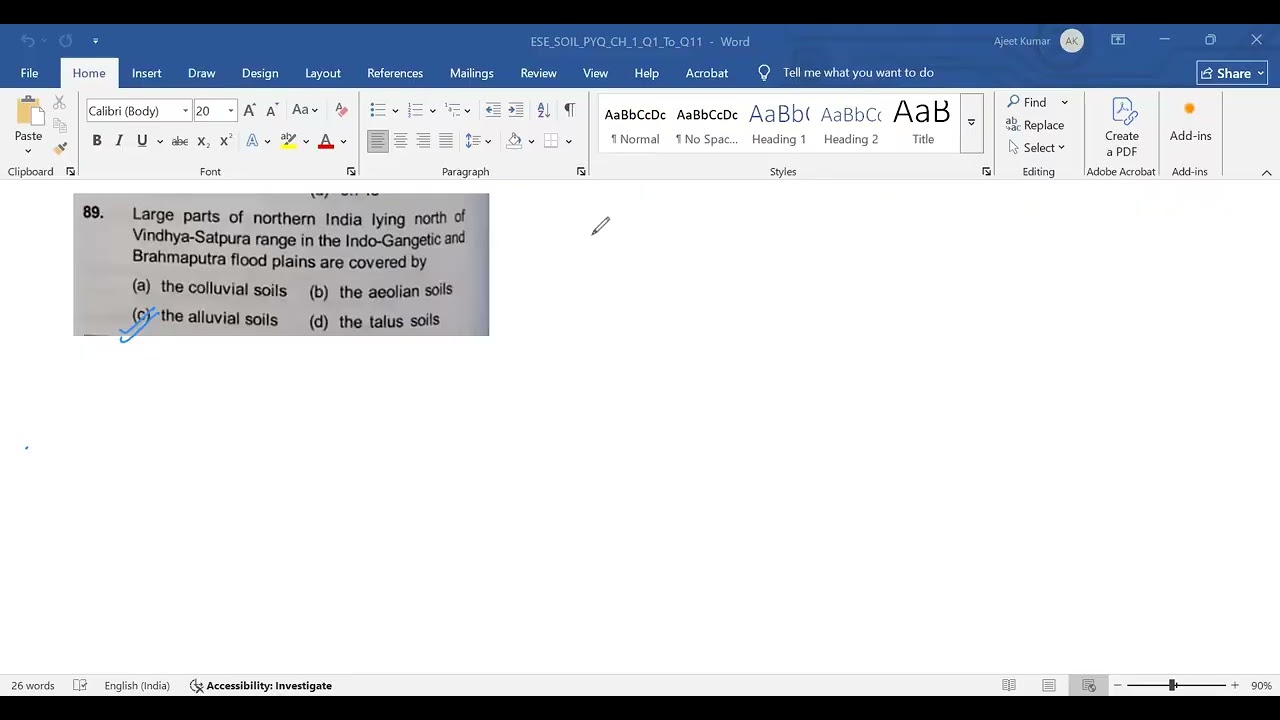The image size is (1280, 720).
Task: Click the Accessibility Investigate status icon
Action: [x=197, y=686]
